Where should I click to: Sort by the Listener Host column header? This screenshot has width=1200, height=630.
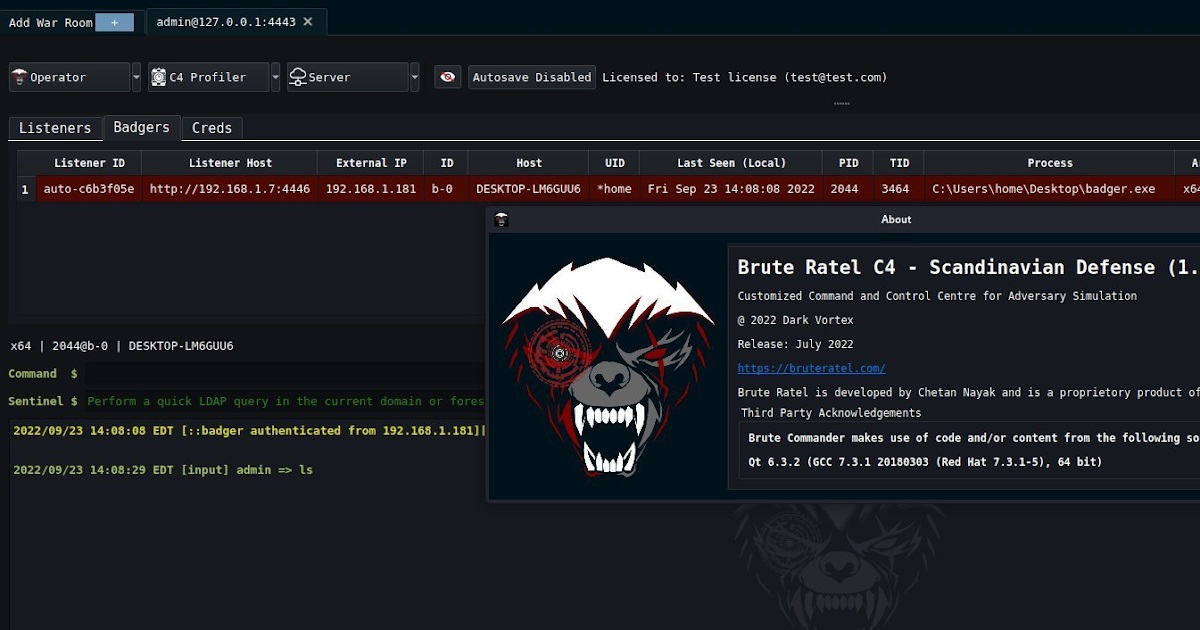[x=230, y=163]
